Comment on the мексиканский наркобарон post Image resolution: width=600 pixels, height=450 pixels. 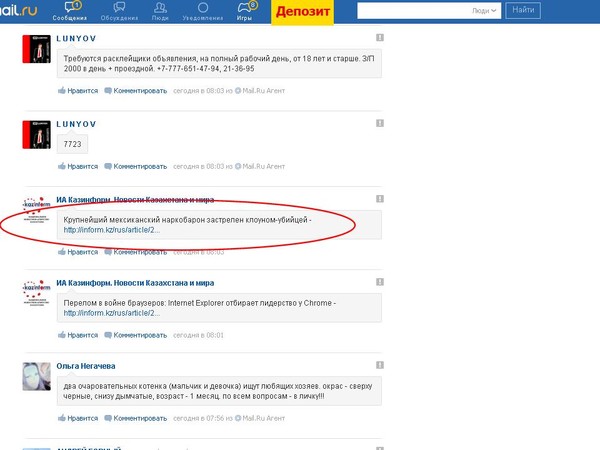(136, 252)
